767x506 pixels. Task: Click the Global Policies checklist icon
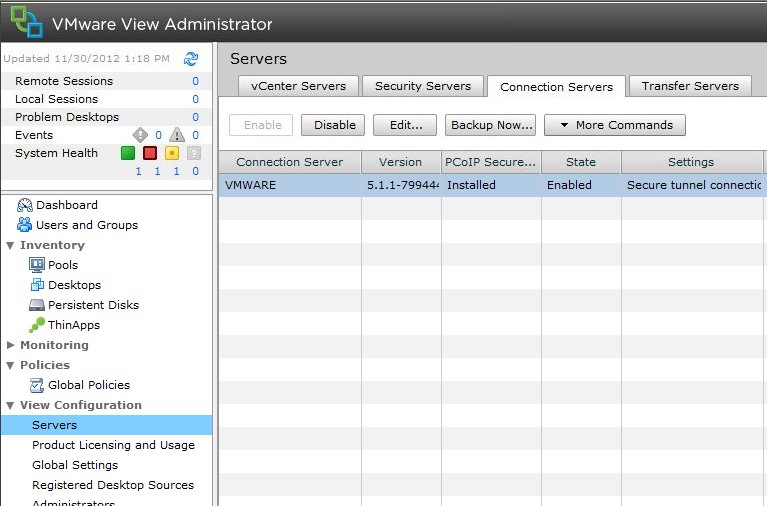click(37, 385)
